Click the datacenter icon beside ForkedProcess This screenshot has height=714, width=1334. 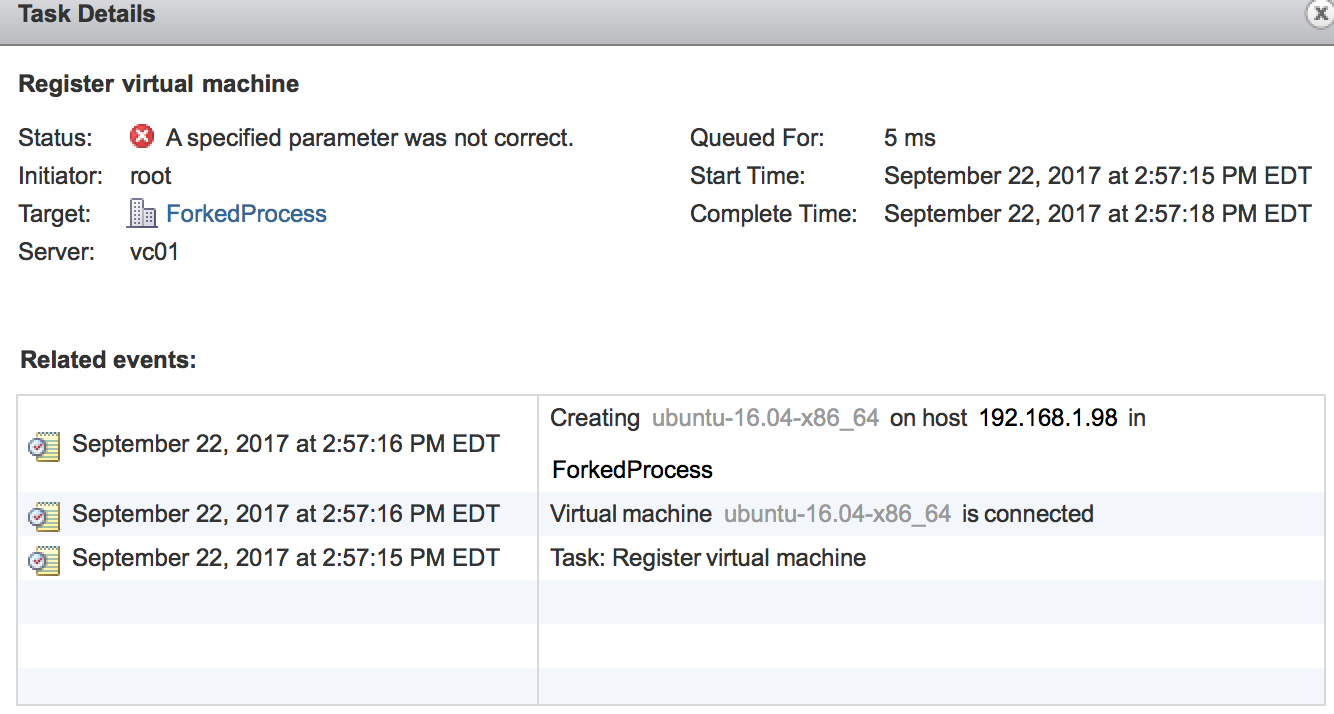tap(142, 213)
